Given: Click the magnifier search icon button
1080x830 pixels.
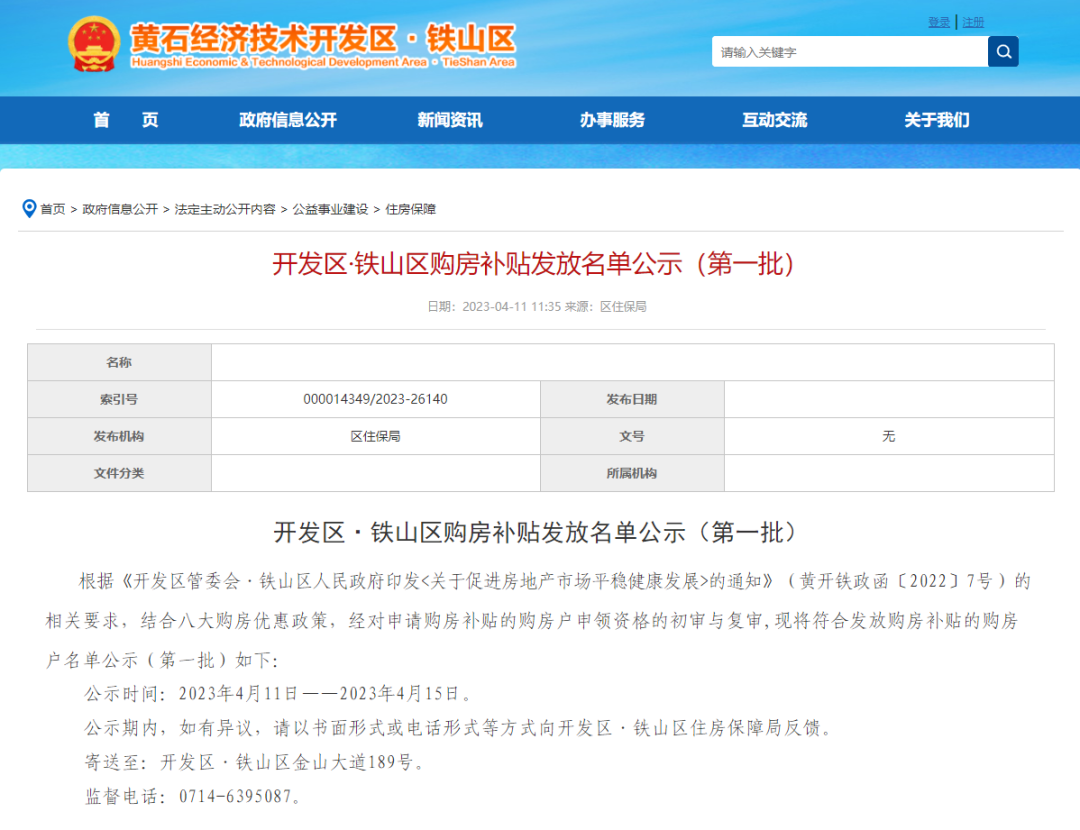Looking at the screenshot, I should [x=1003, y=52].
